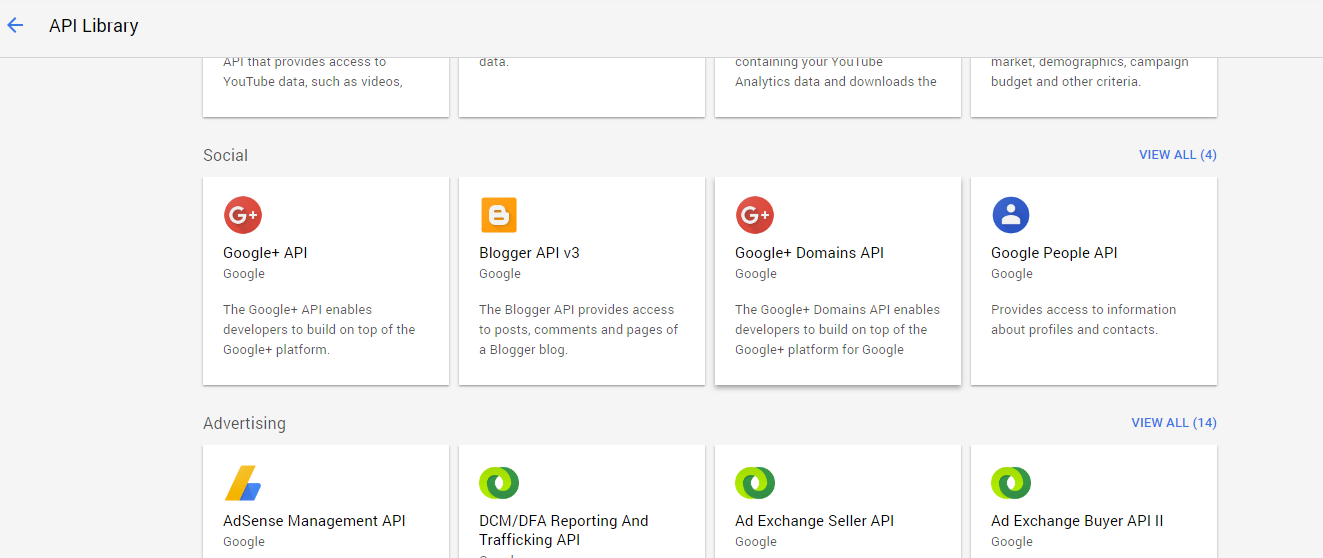
Task: Select the Blogger API v3 title
Action: point(529,253)
